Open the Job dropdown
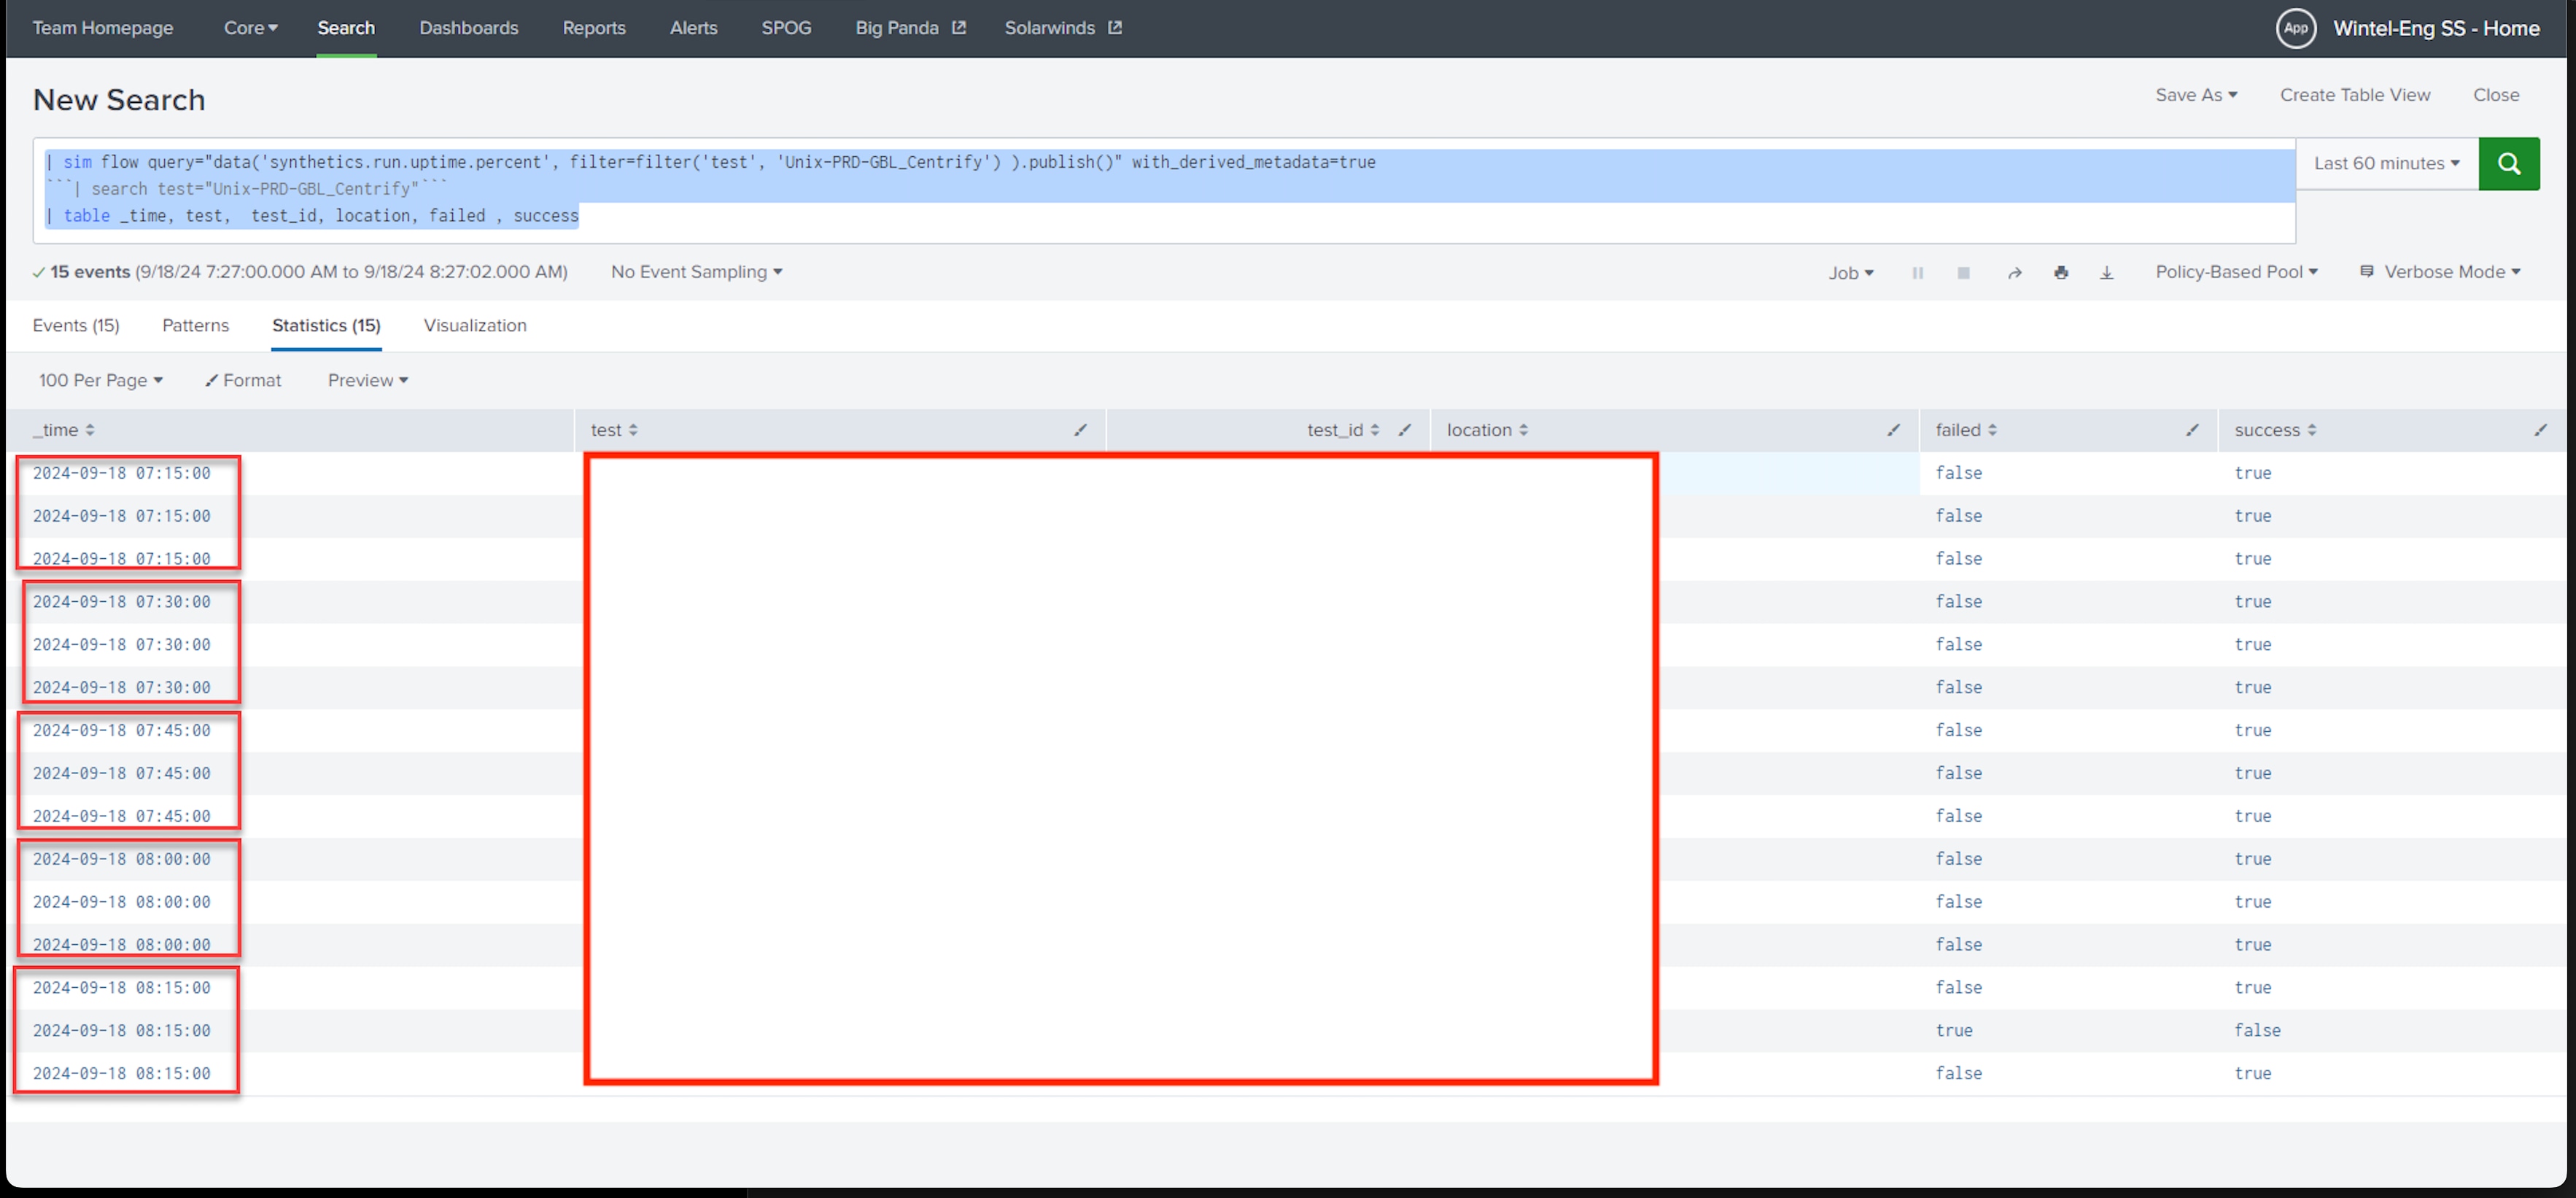Screen dimensions: 2576x1198 coord(1850,273)
